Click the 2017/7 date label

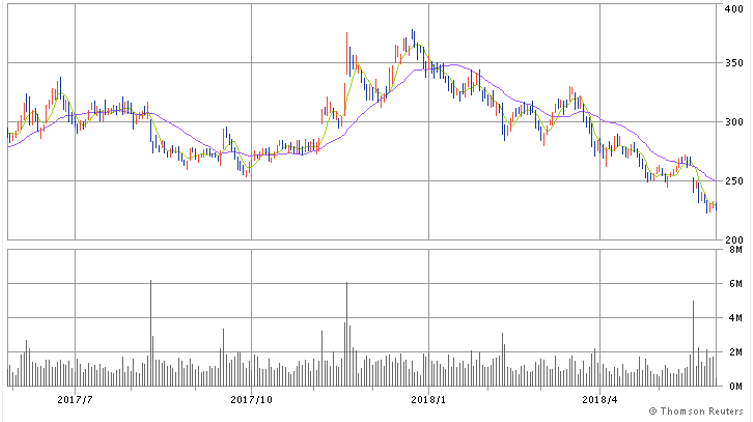tap(76, 399)
